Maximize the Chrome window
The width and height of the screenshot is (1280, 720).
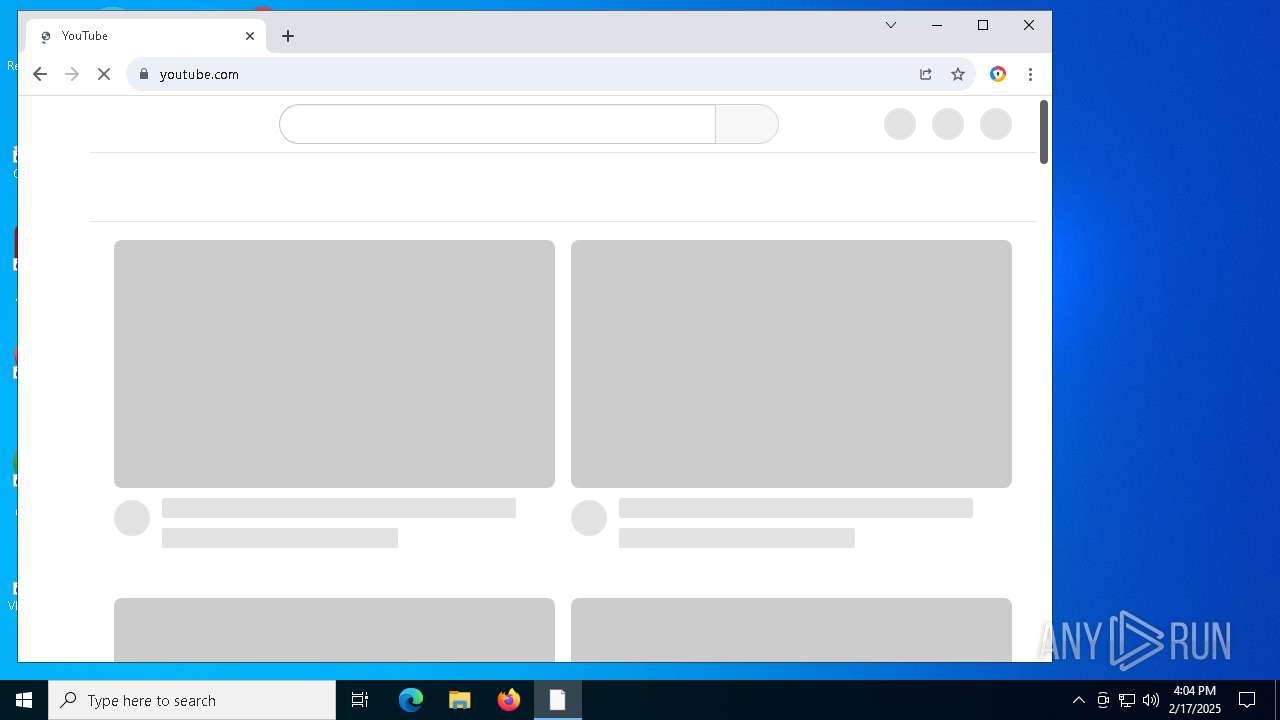983,26
